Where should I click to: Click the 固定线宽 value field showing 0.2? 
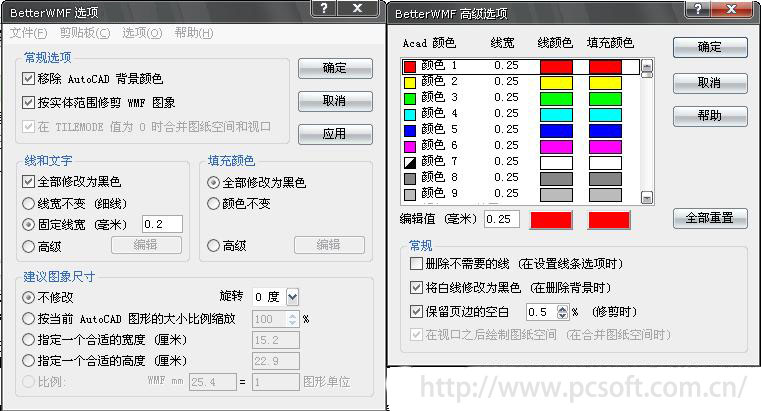point(163,224)
